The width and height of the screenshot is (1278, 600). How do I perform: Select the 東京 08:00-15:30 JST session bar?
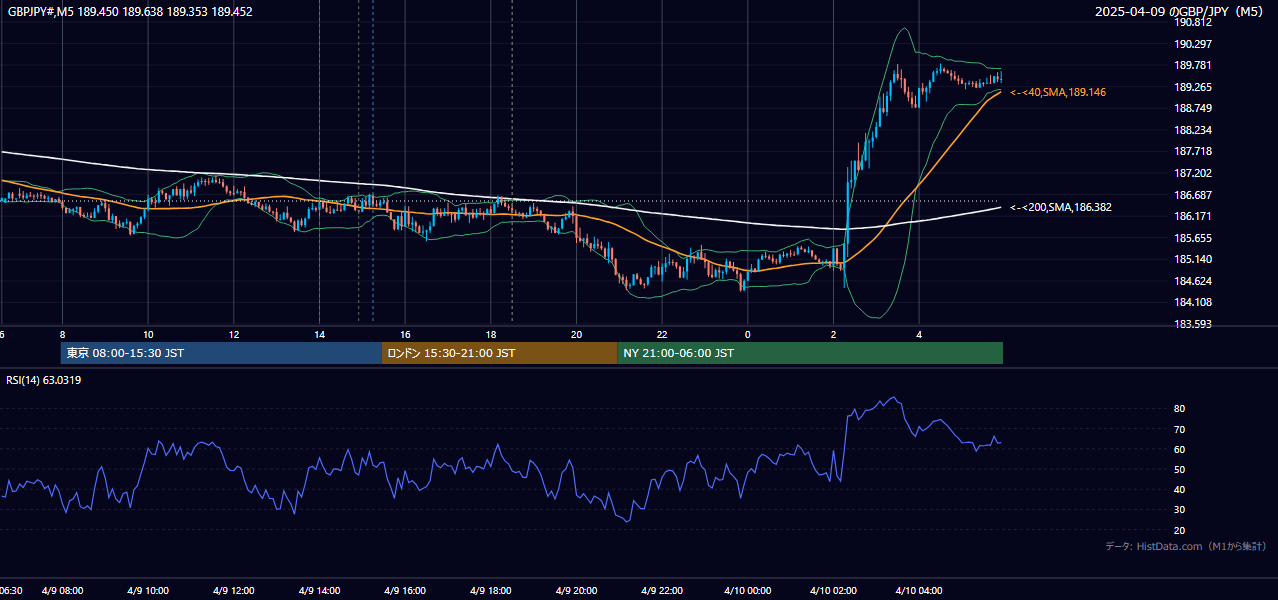pyautogui.click(x=221, y=353)
